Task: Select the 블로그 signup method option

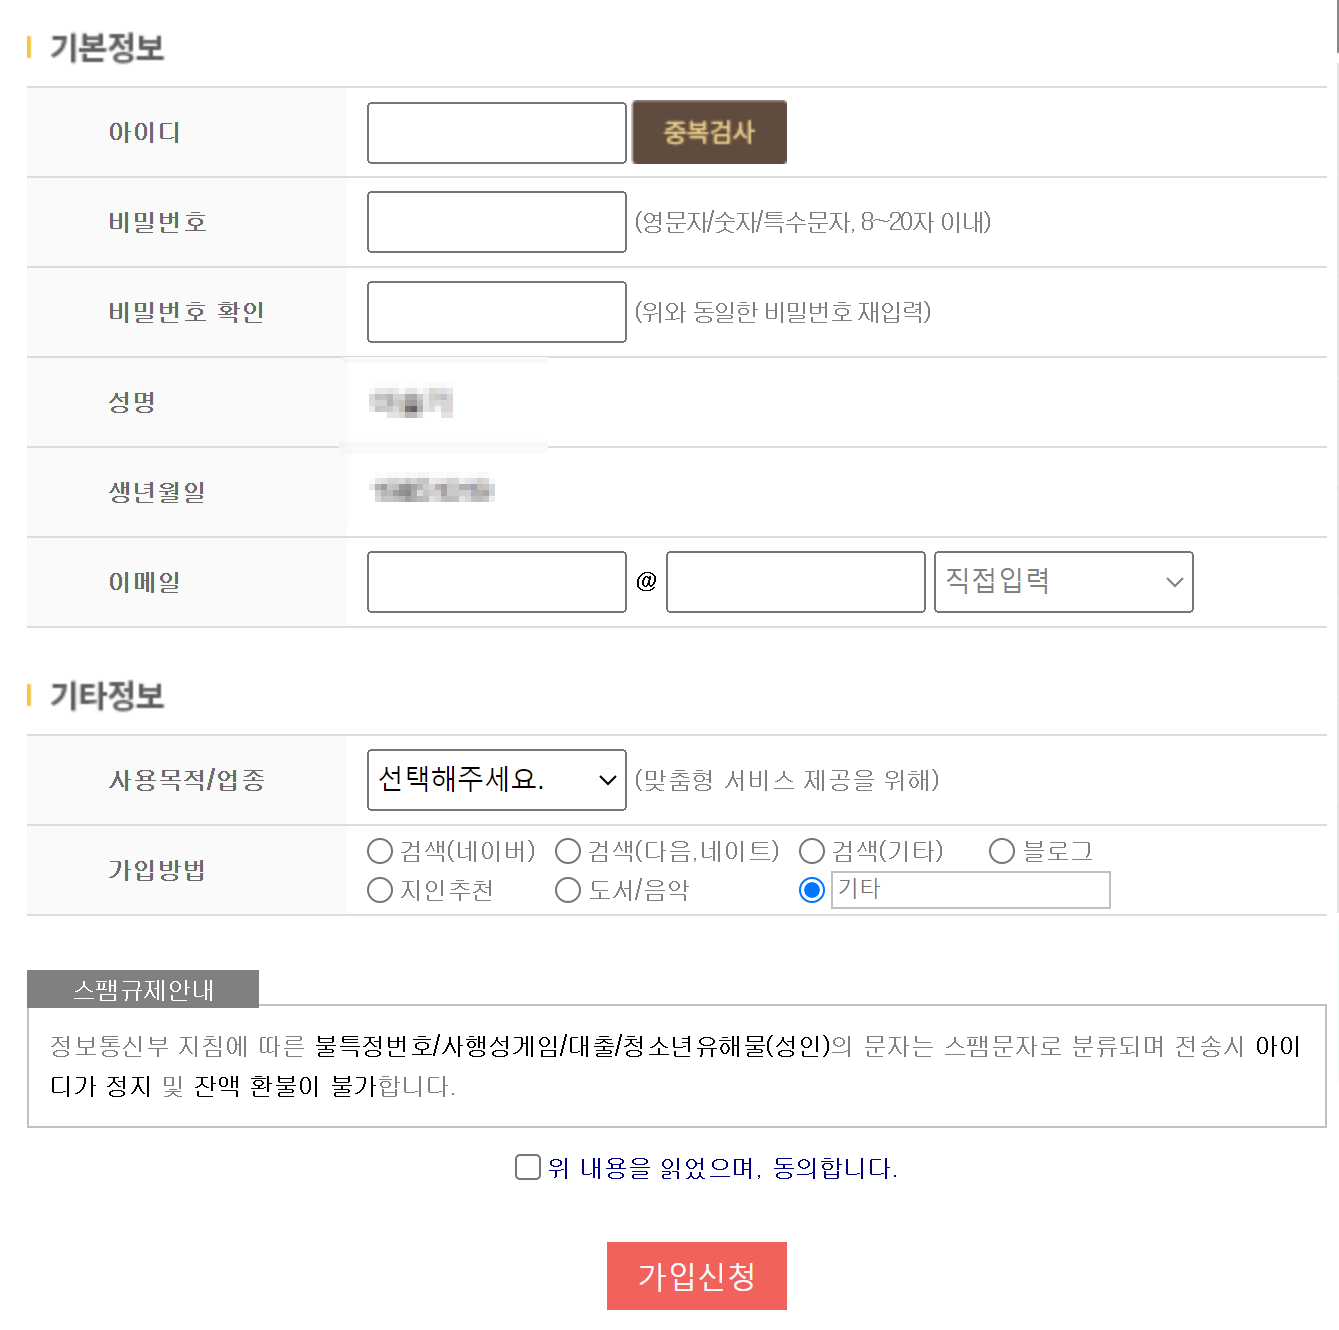Action: point(1002,851)
